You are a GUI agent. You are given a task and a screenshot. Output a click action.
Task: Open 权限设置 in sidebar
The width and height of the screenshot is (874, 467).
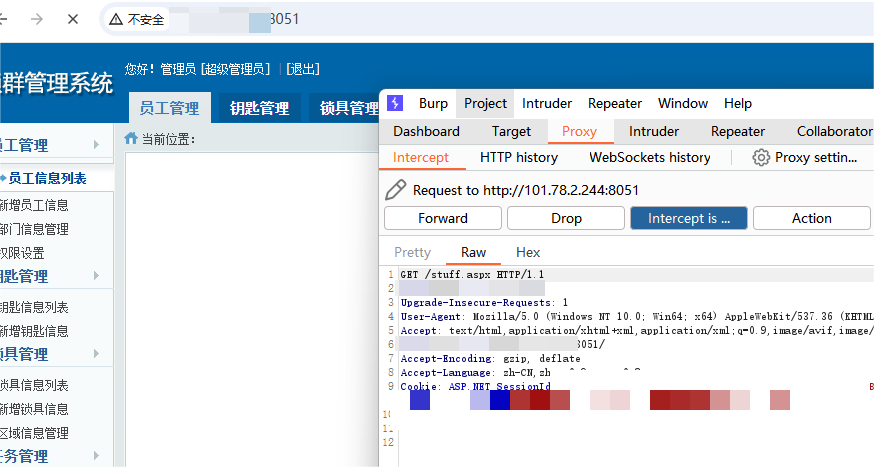click(x=22, y=254)
